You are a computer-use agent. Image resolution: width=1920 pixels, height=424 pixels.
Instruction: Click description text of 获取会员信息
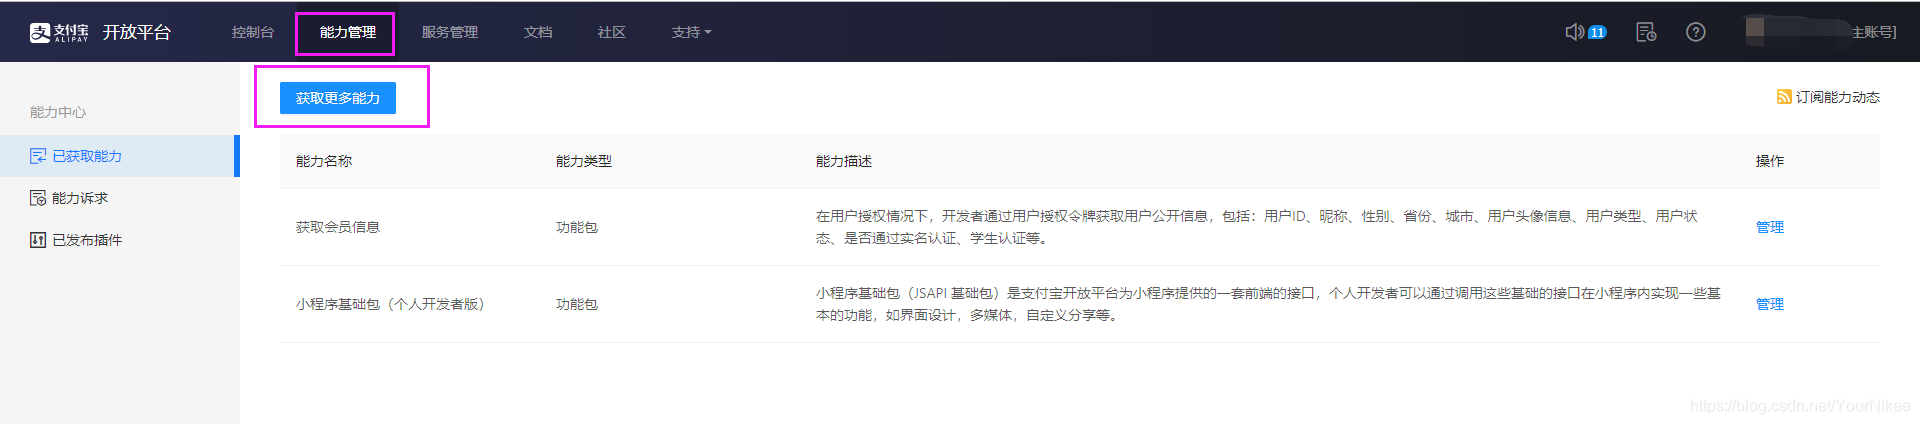pyautogui.click(x=1257, y=227)
